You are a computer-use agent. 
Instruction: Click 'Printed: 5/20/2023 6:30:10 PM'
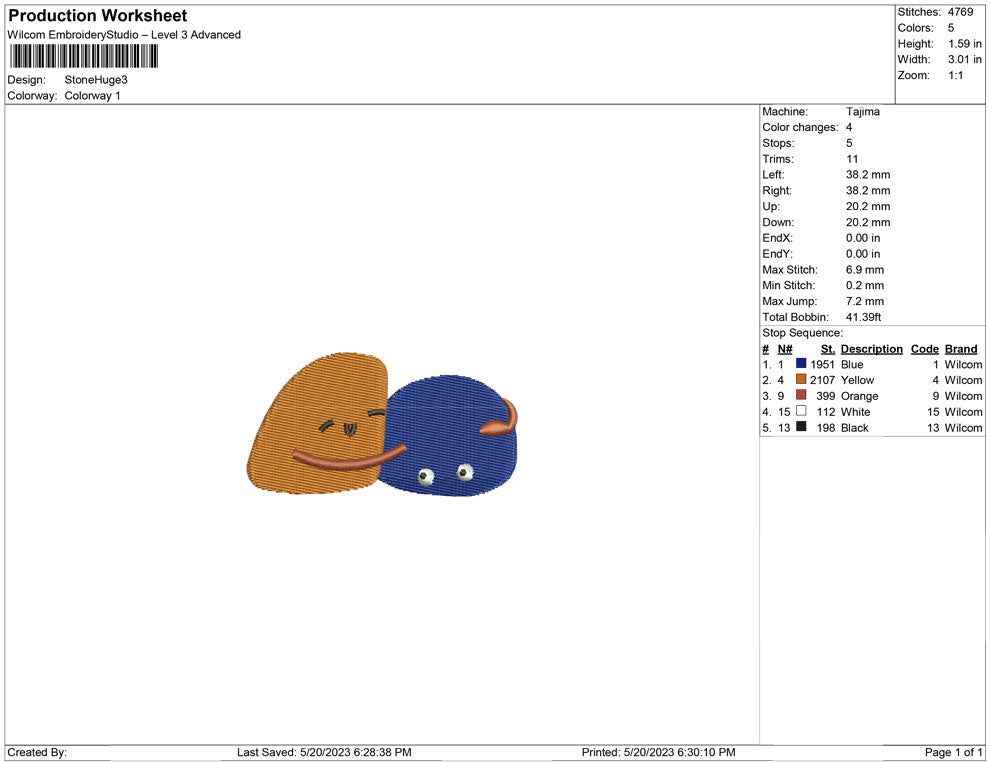point(659,752)
